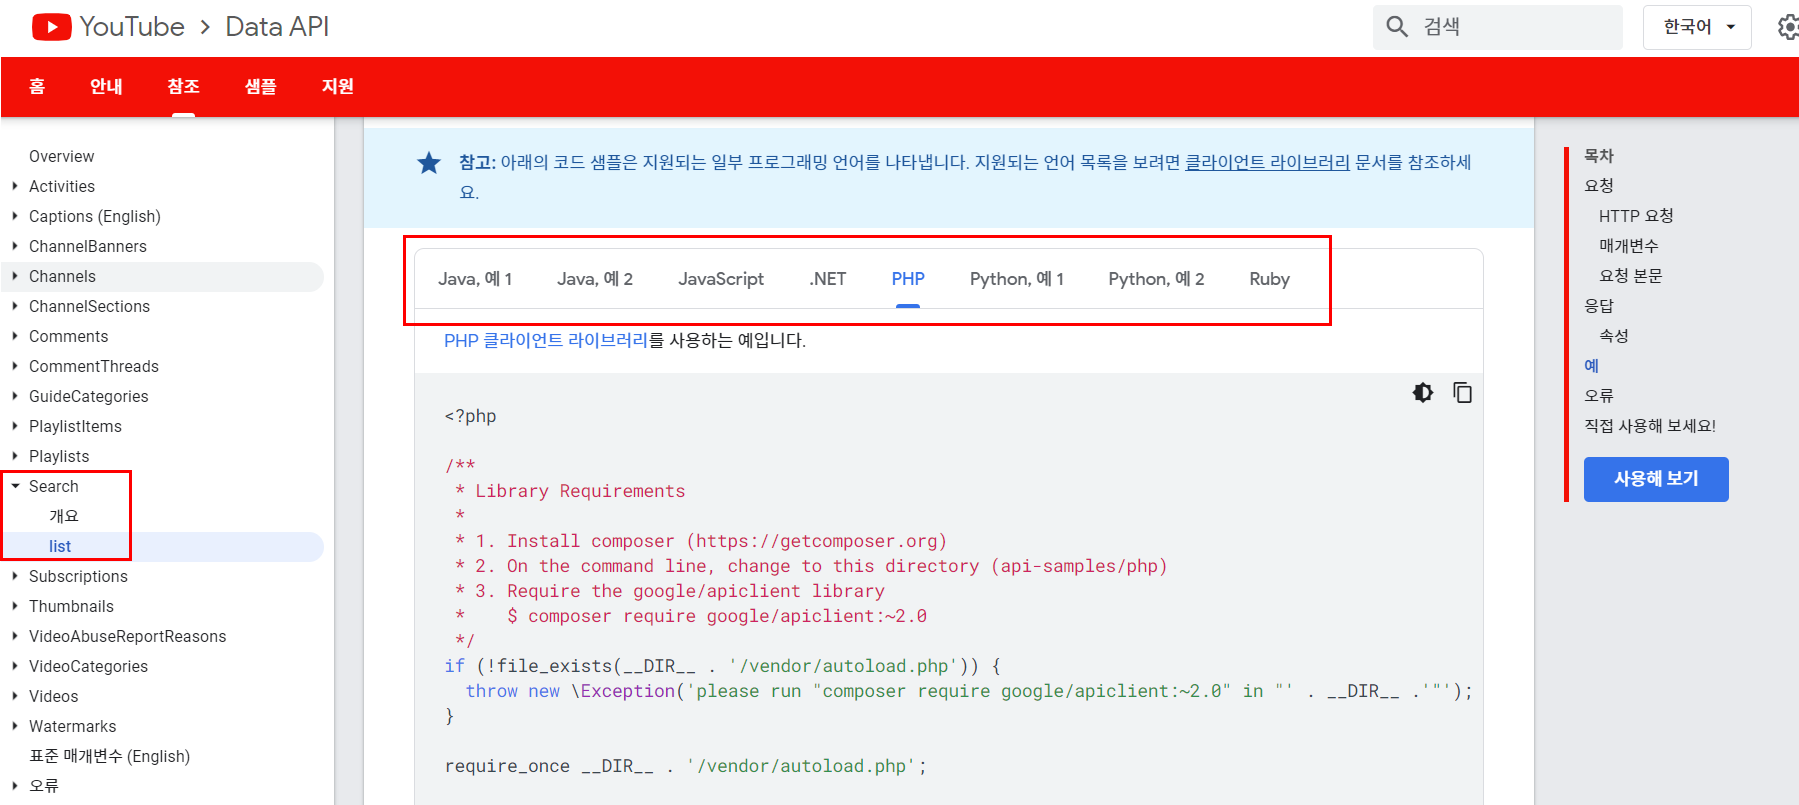Expand the Activities section arrow
The height and width of the screenshot is (805, 1799).
15,186
